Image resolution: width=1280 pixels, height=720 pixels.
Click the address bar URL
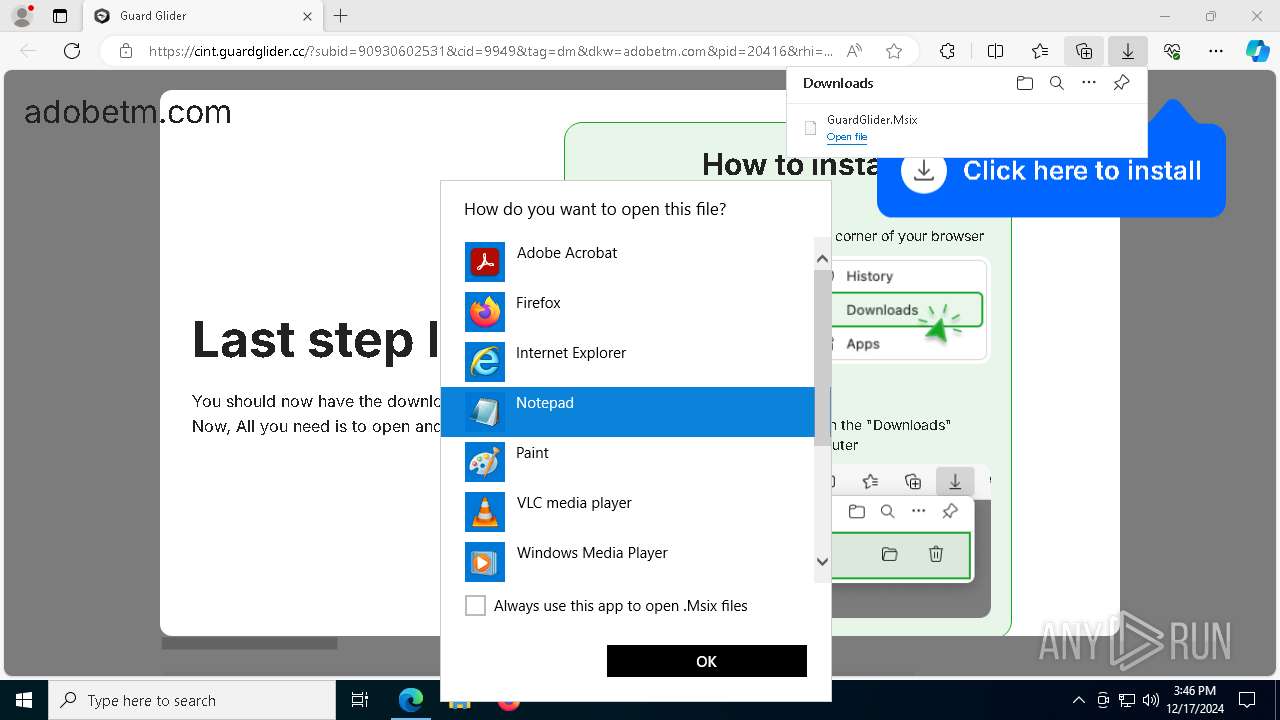(490, 51)
